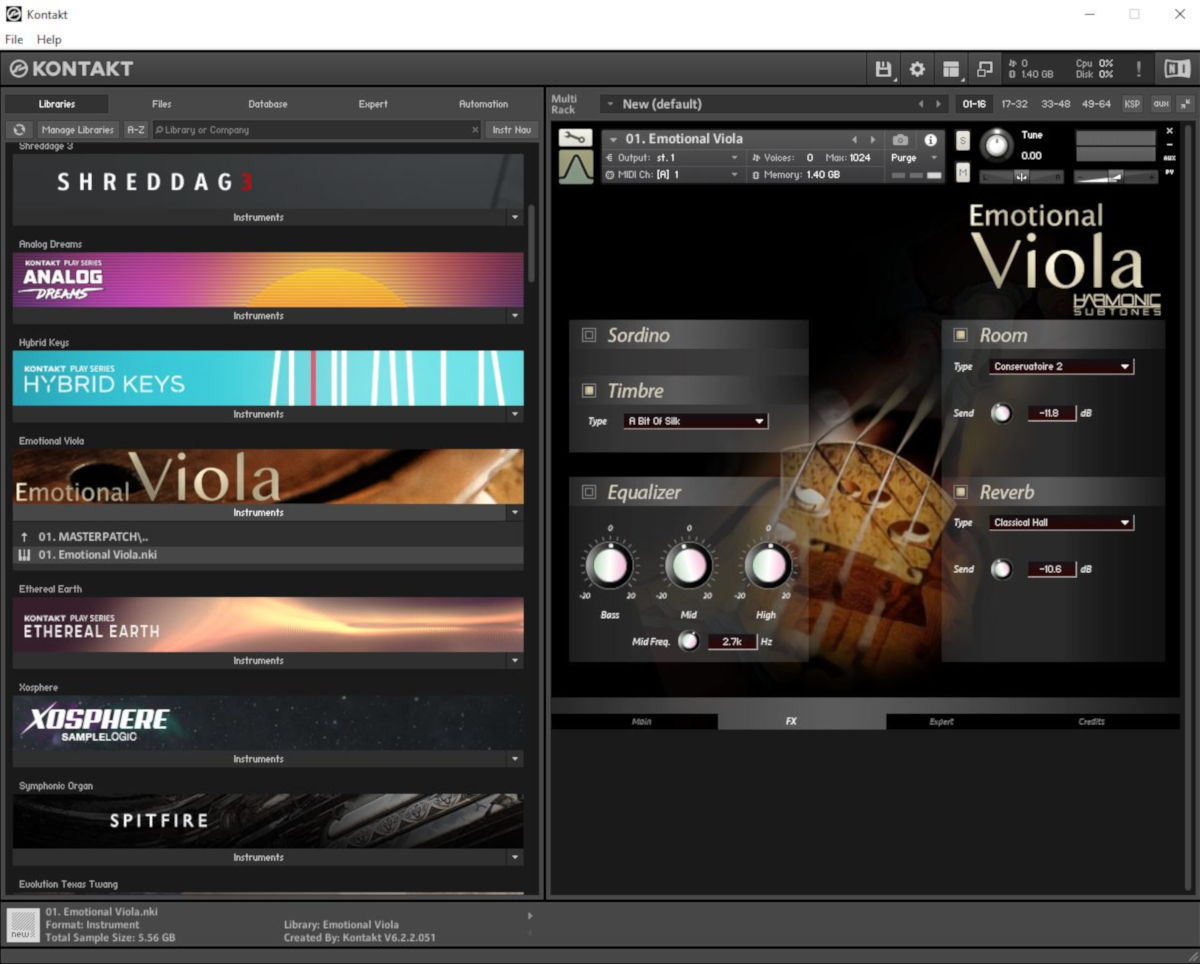
Task: Switch to the Automation browser tab
Action: coord(483,104)
